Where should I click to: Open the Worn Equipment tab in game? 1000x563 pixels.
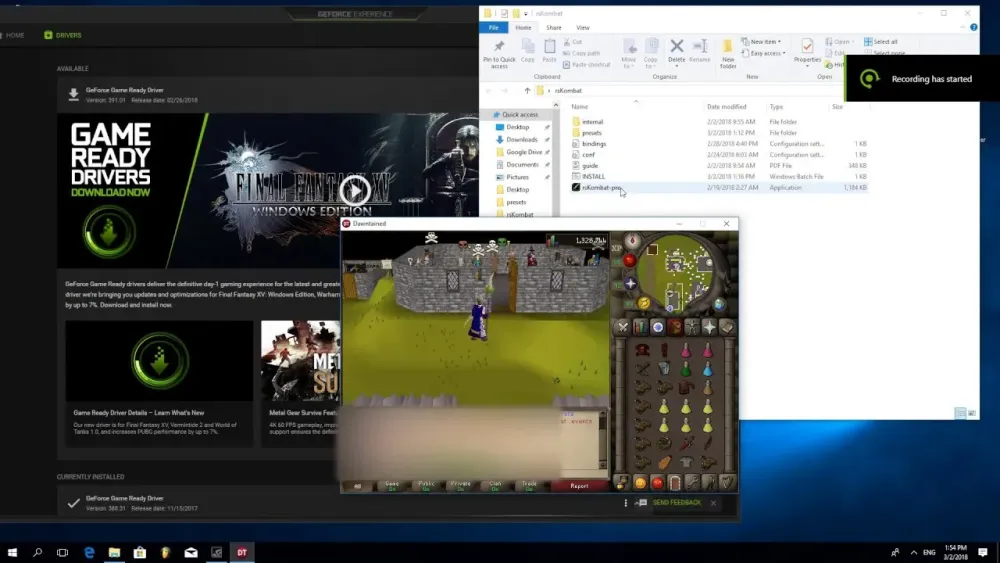tap(691, 327)
